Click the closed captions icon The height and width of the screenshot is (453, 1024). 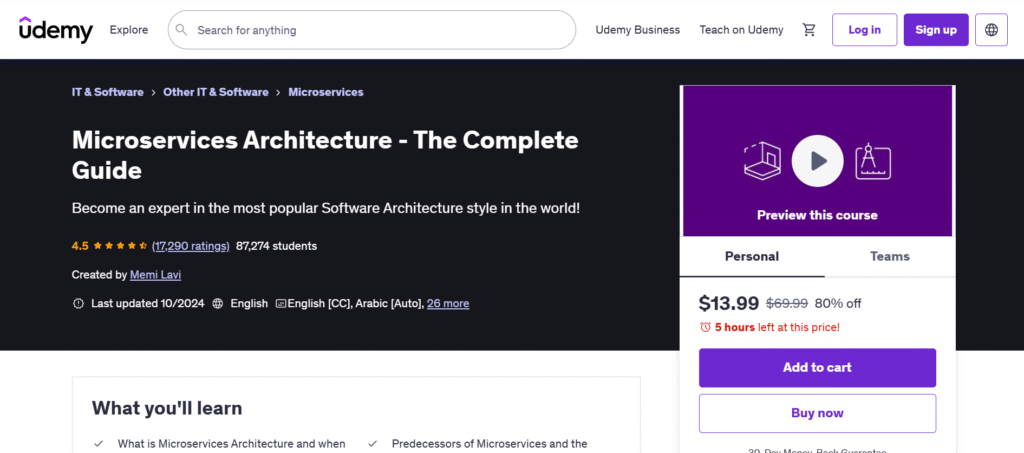tap(281, 304)
